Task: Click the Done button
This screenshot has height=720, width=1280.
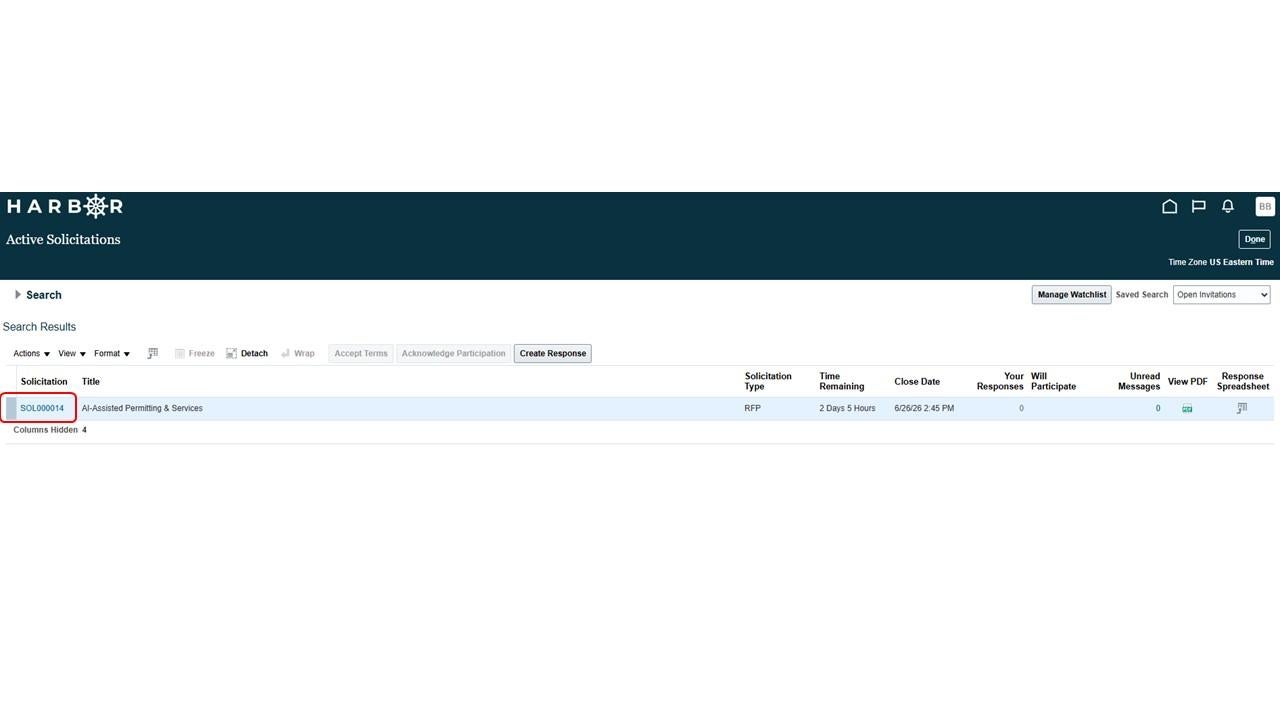Action: 1254,239
